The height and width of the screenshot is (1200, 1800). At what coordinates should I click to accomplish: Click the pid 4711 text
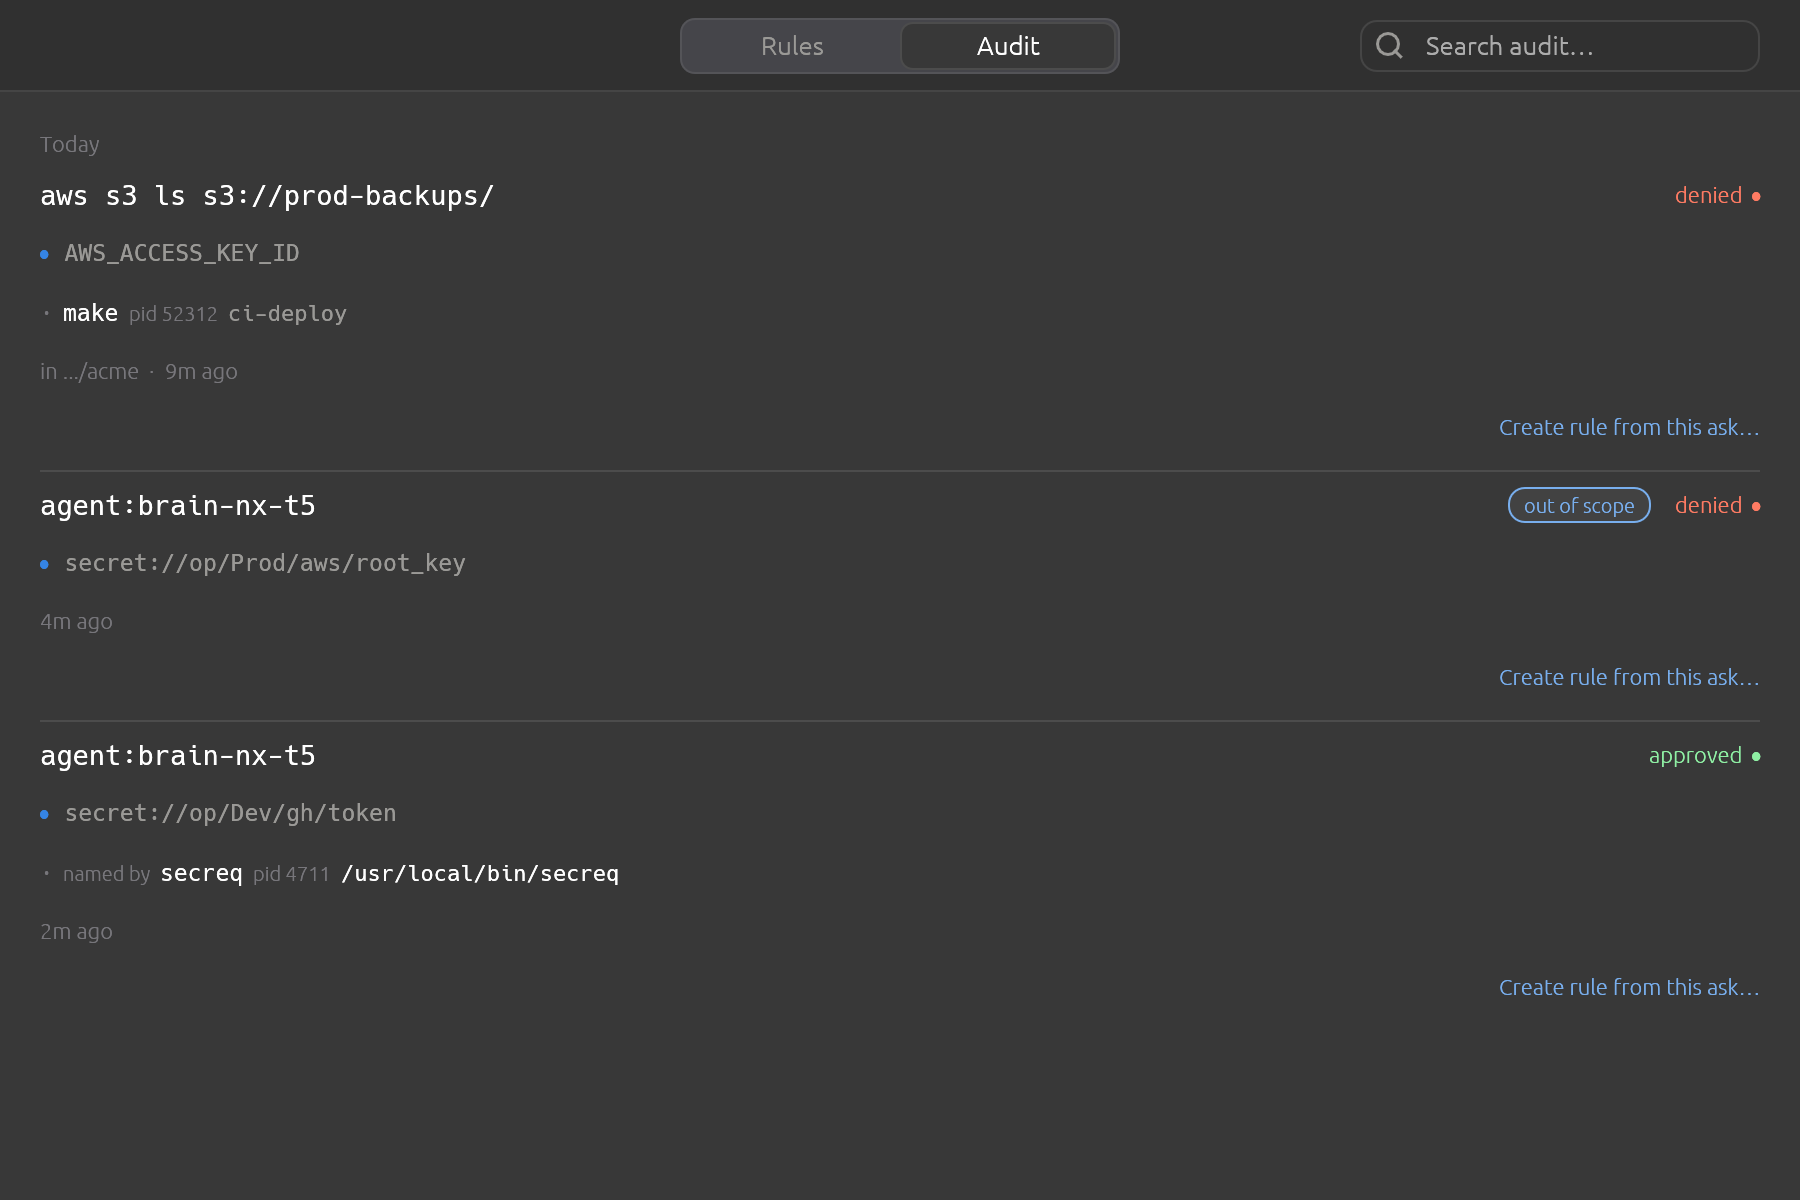(291, 874)
